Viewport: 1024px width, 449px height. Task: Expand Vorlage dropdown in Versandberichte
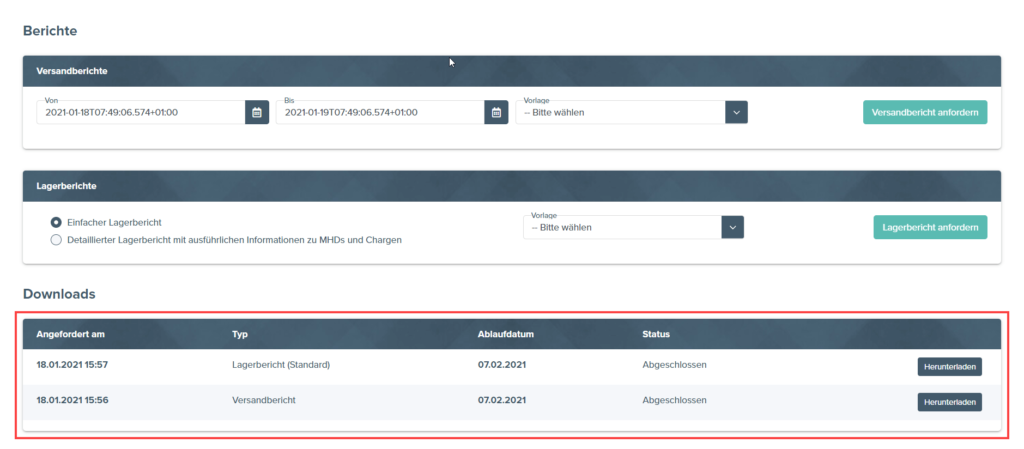(736, 112)
